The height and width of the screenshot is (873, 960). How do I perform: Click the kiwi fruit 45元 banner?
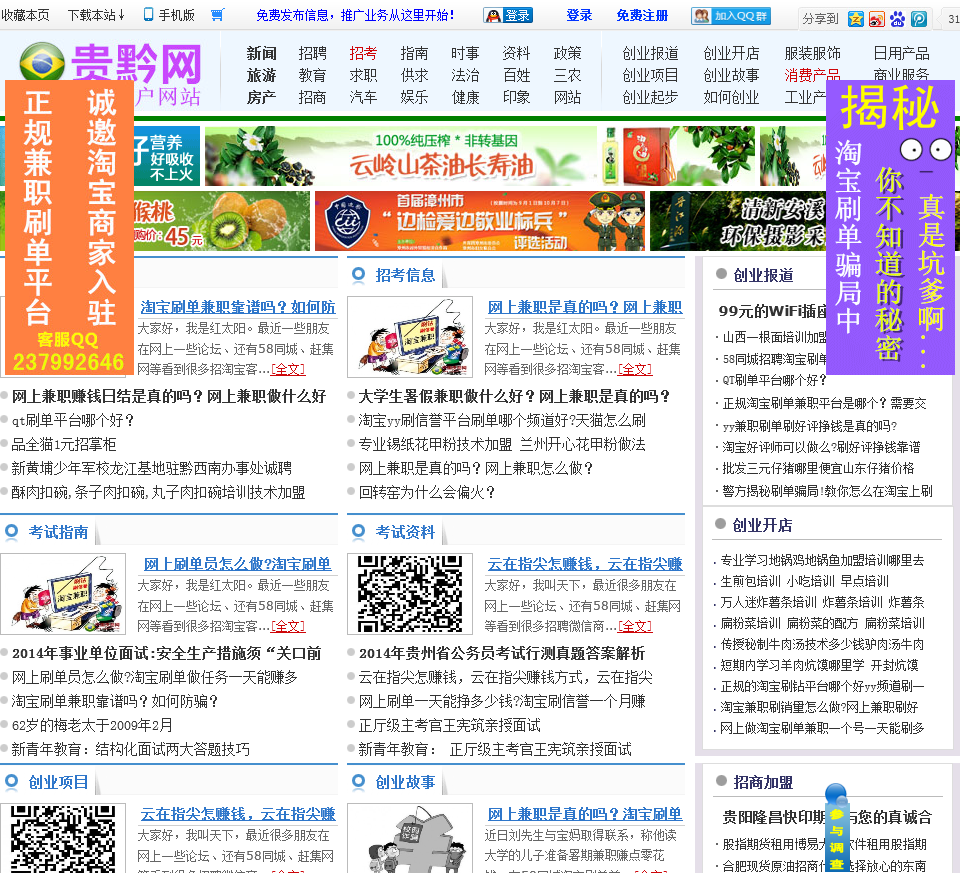(222, 221)
